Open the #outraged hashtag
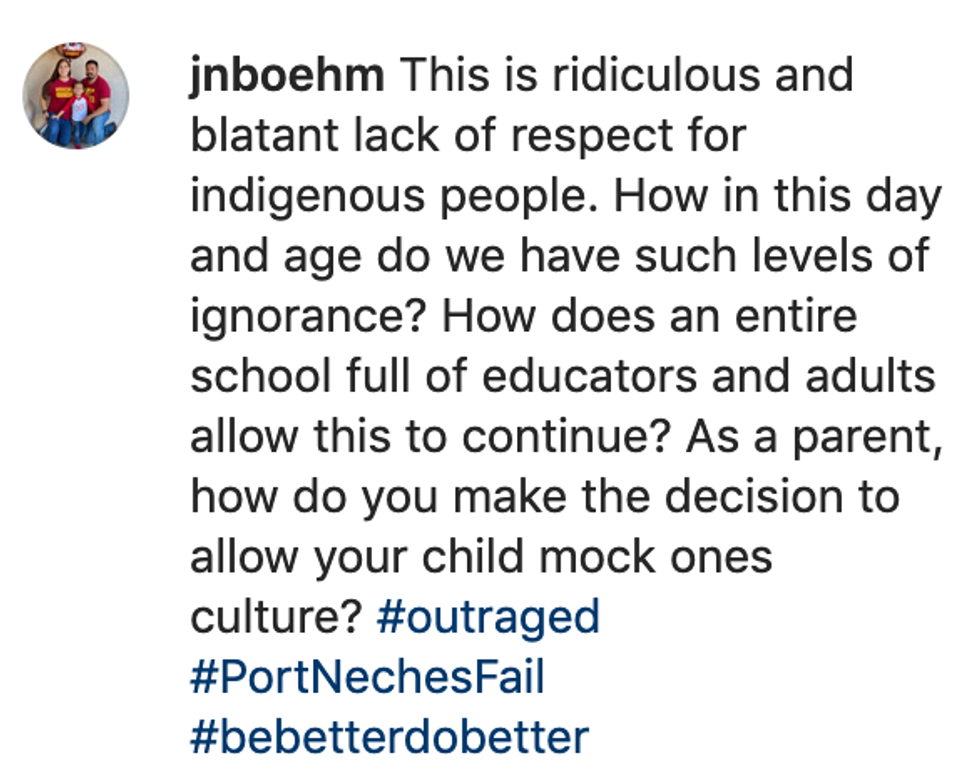980x783 pixels. click(488, 617)
